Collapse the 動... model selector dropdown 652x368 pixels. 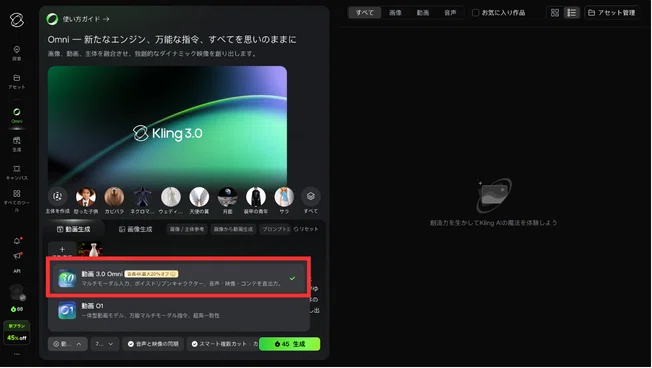coord(67,344)
